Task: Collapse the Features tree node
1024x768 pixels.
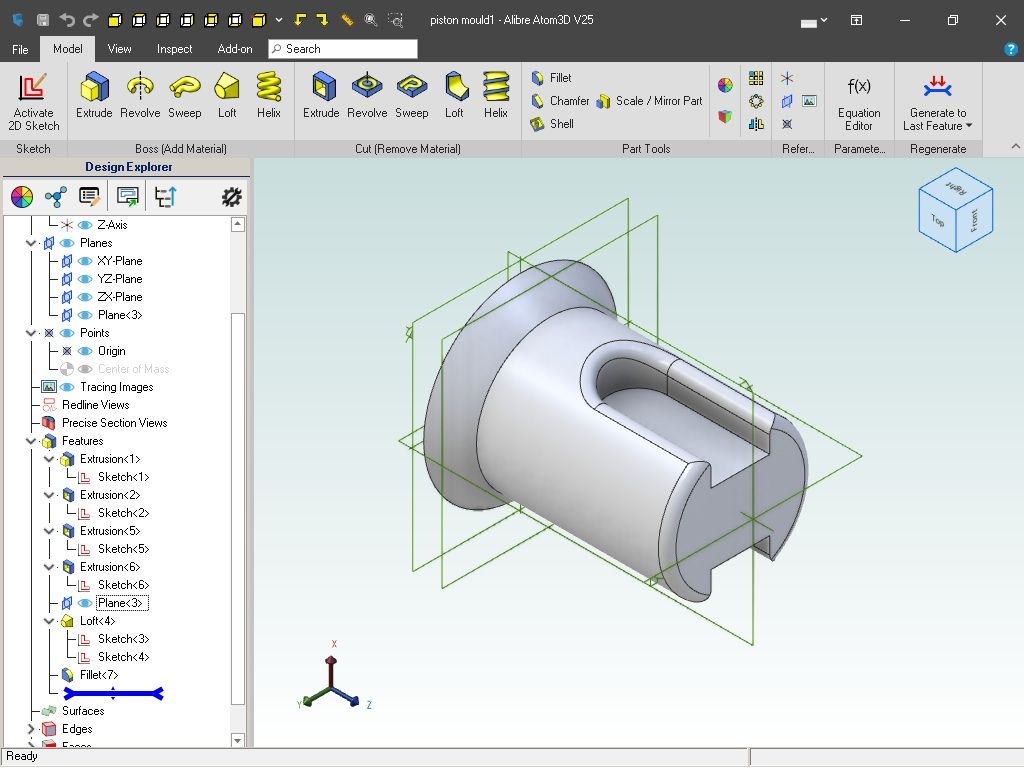Action: [31, 441]
